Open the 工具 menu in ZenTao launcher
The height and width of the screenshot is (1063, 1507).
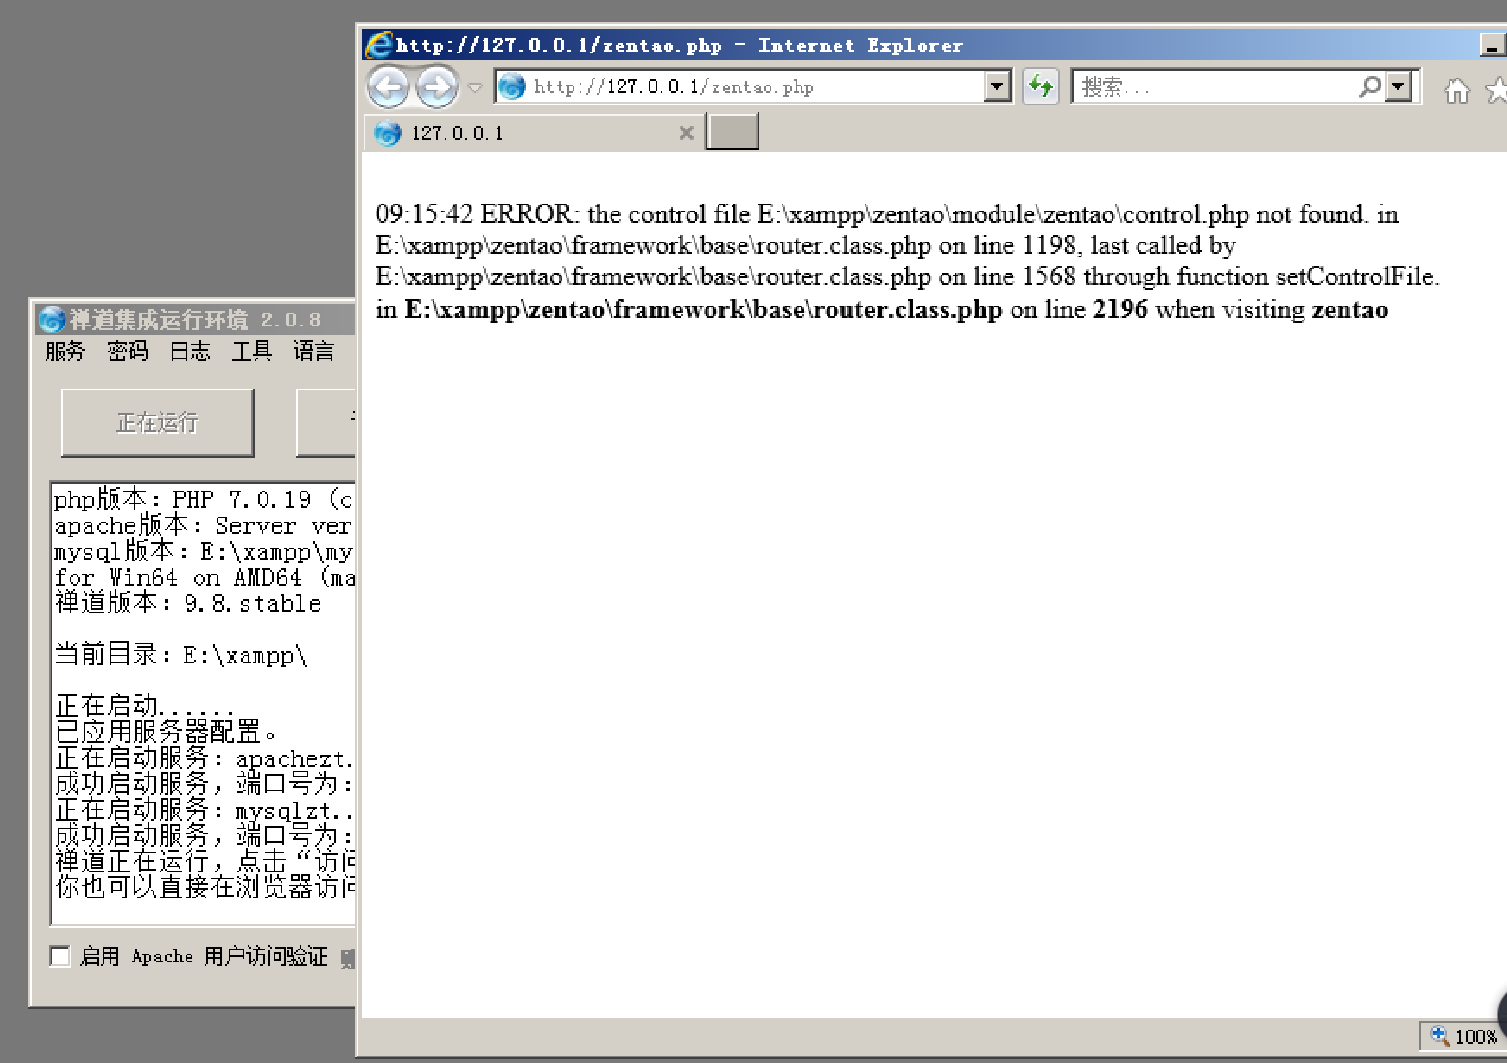252,351
